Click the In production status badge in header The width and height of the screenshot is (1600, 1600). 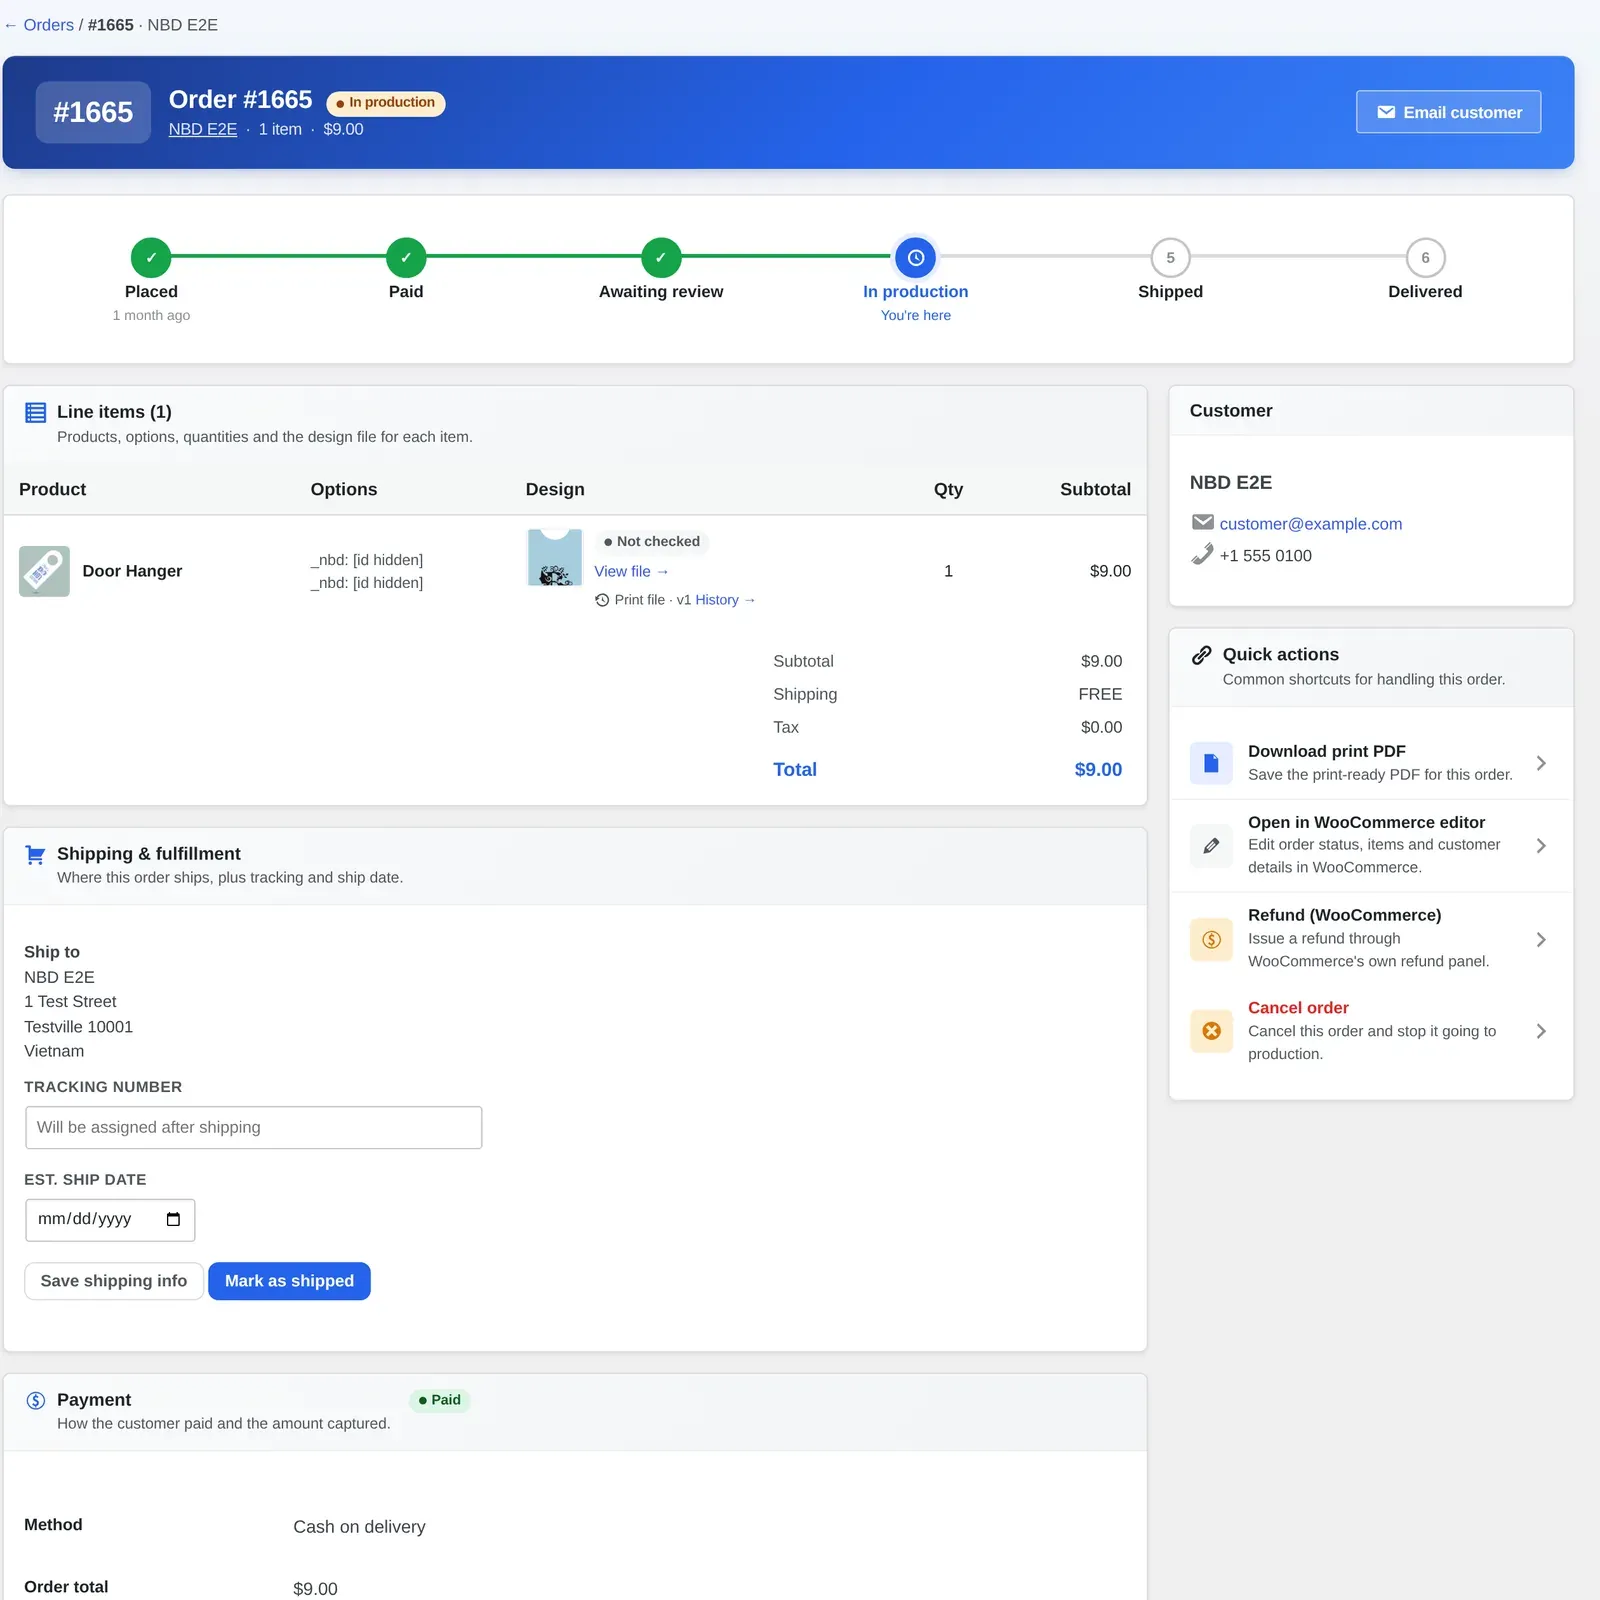coord(386,103)
